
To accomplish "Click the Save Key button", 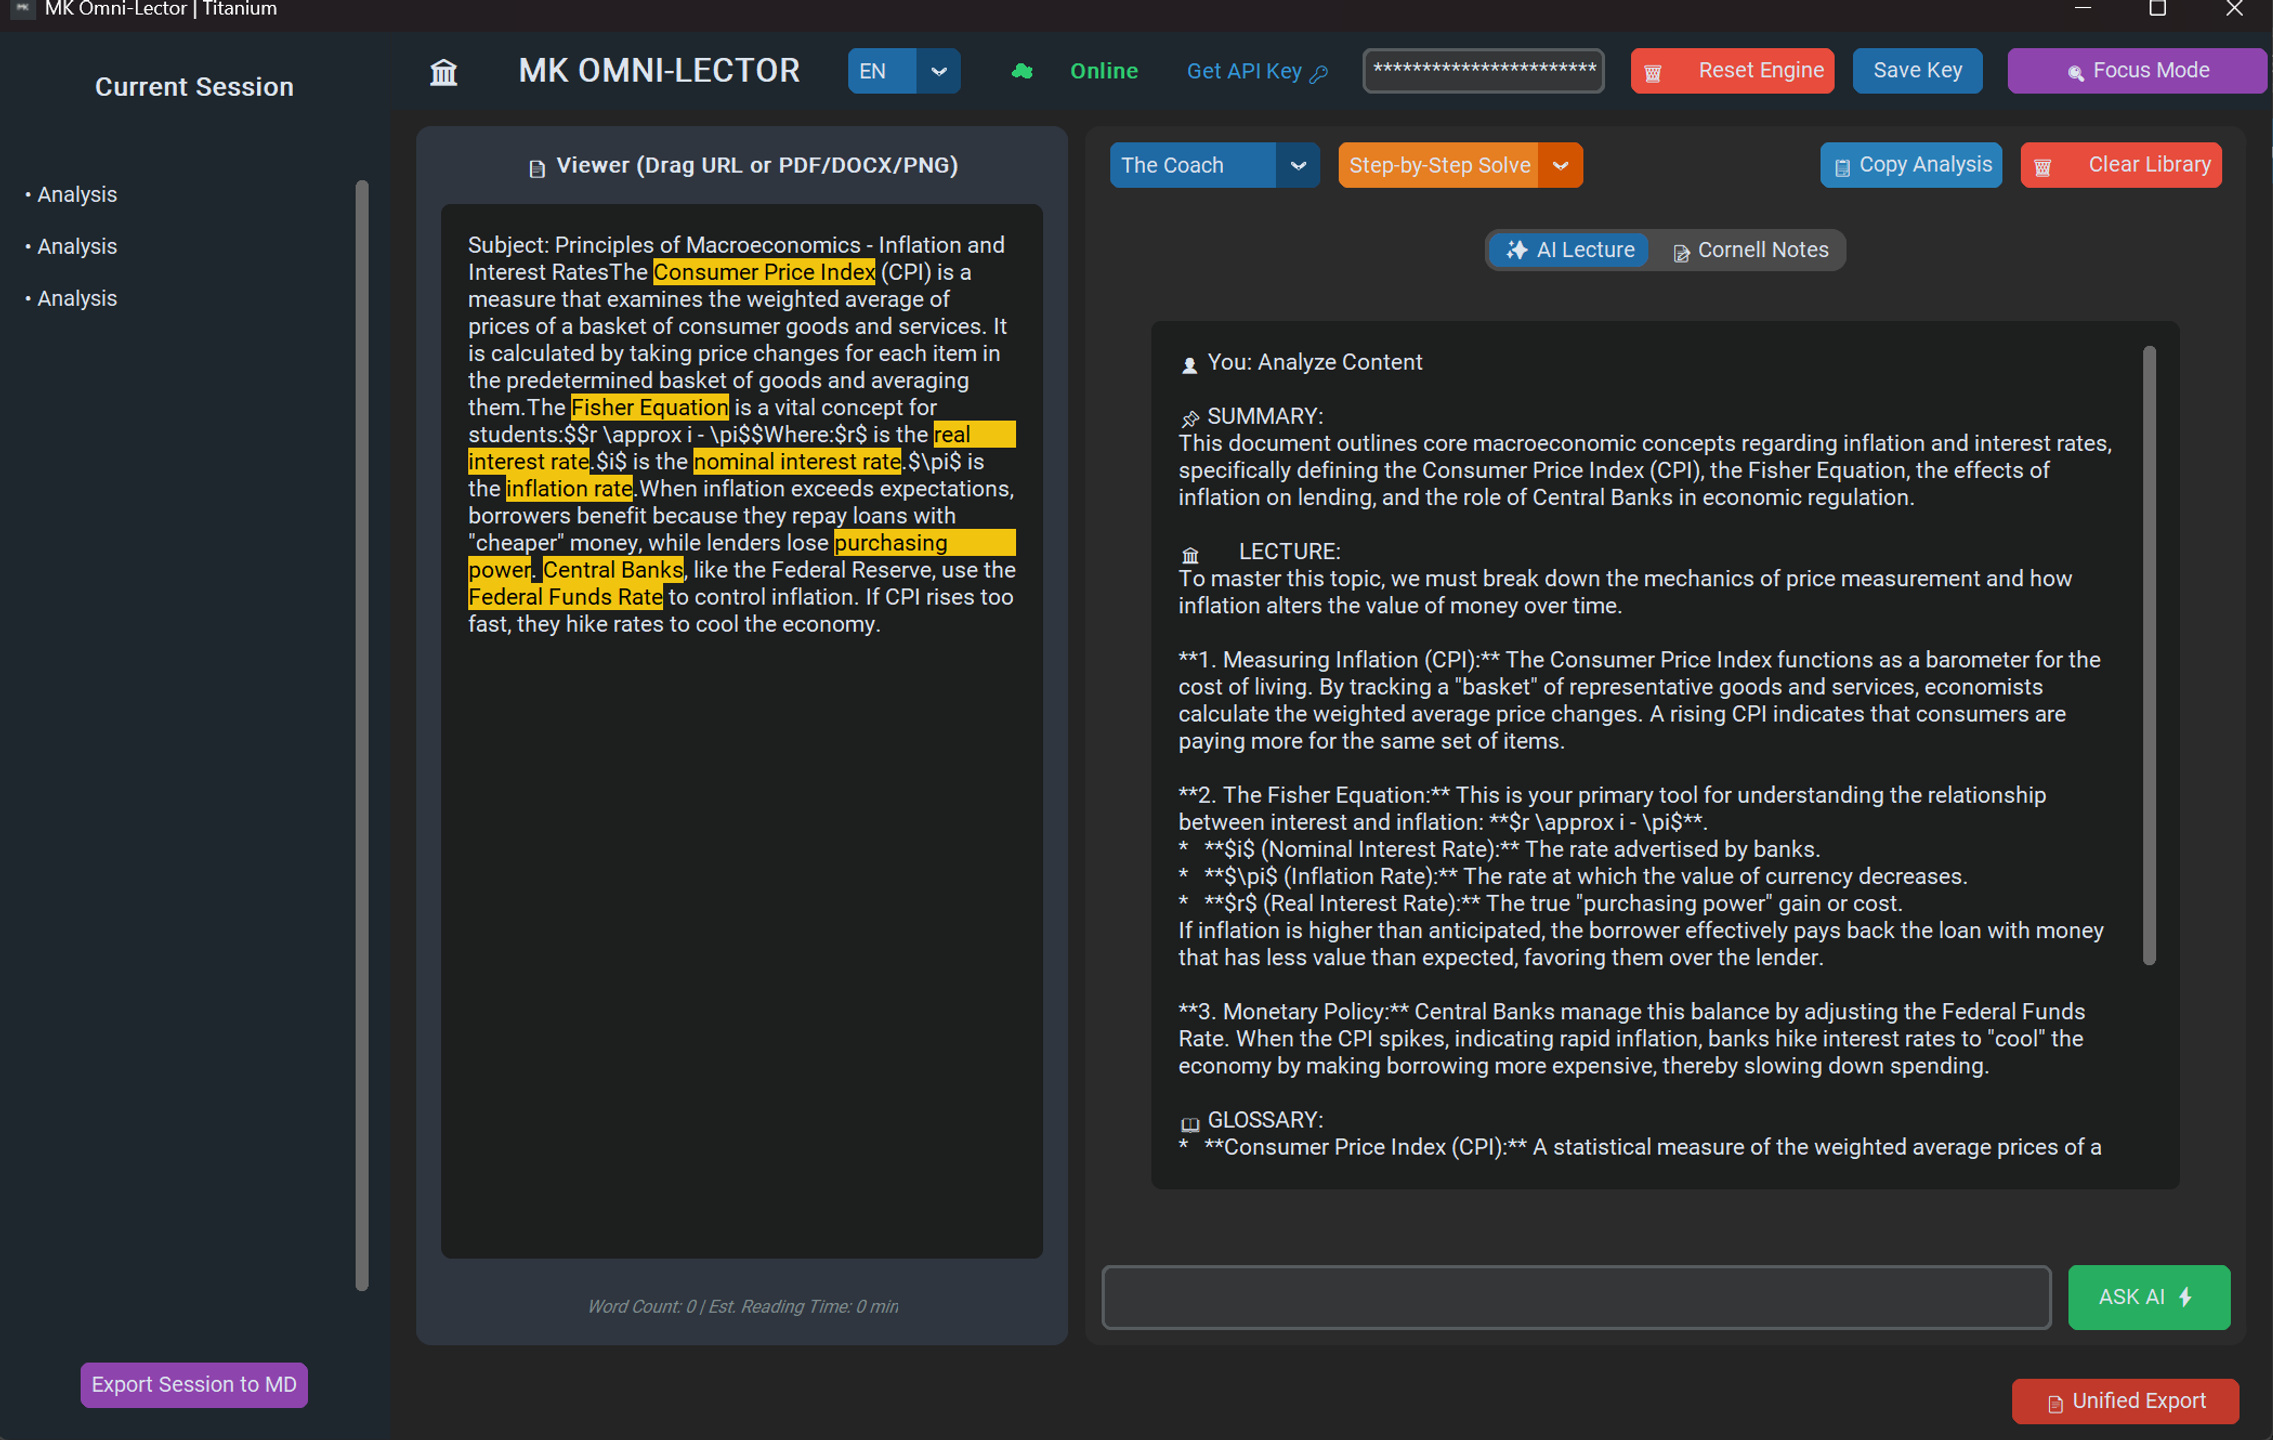I will tap(1917, 71).
